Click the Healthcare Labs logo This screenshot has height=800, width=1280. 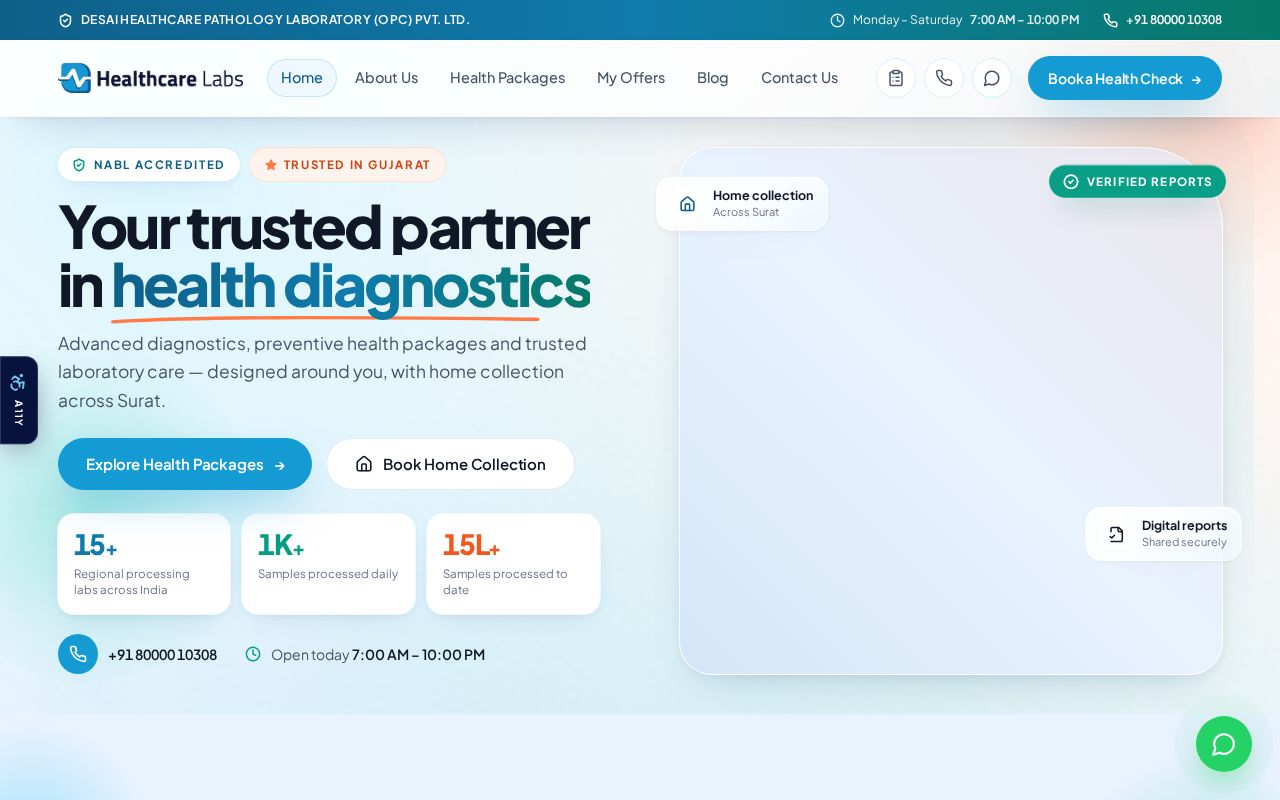click(x=150, y=78)
